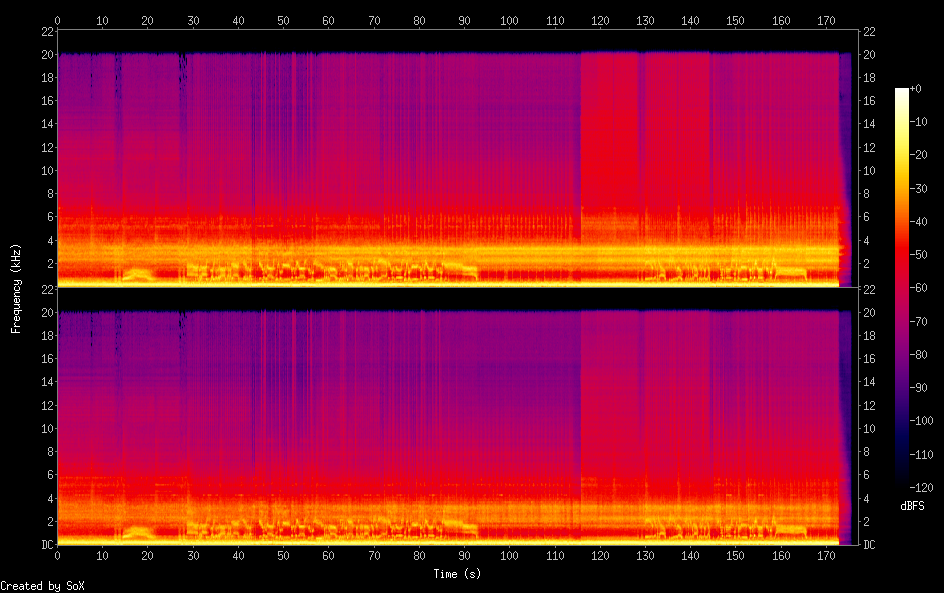This screenshot has width=944, height=593.
Task: Click the white top end of the color bar
Action: [902, 92]
